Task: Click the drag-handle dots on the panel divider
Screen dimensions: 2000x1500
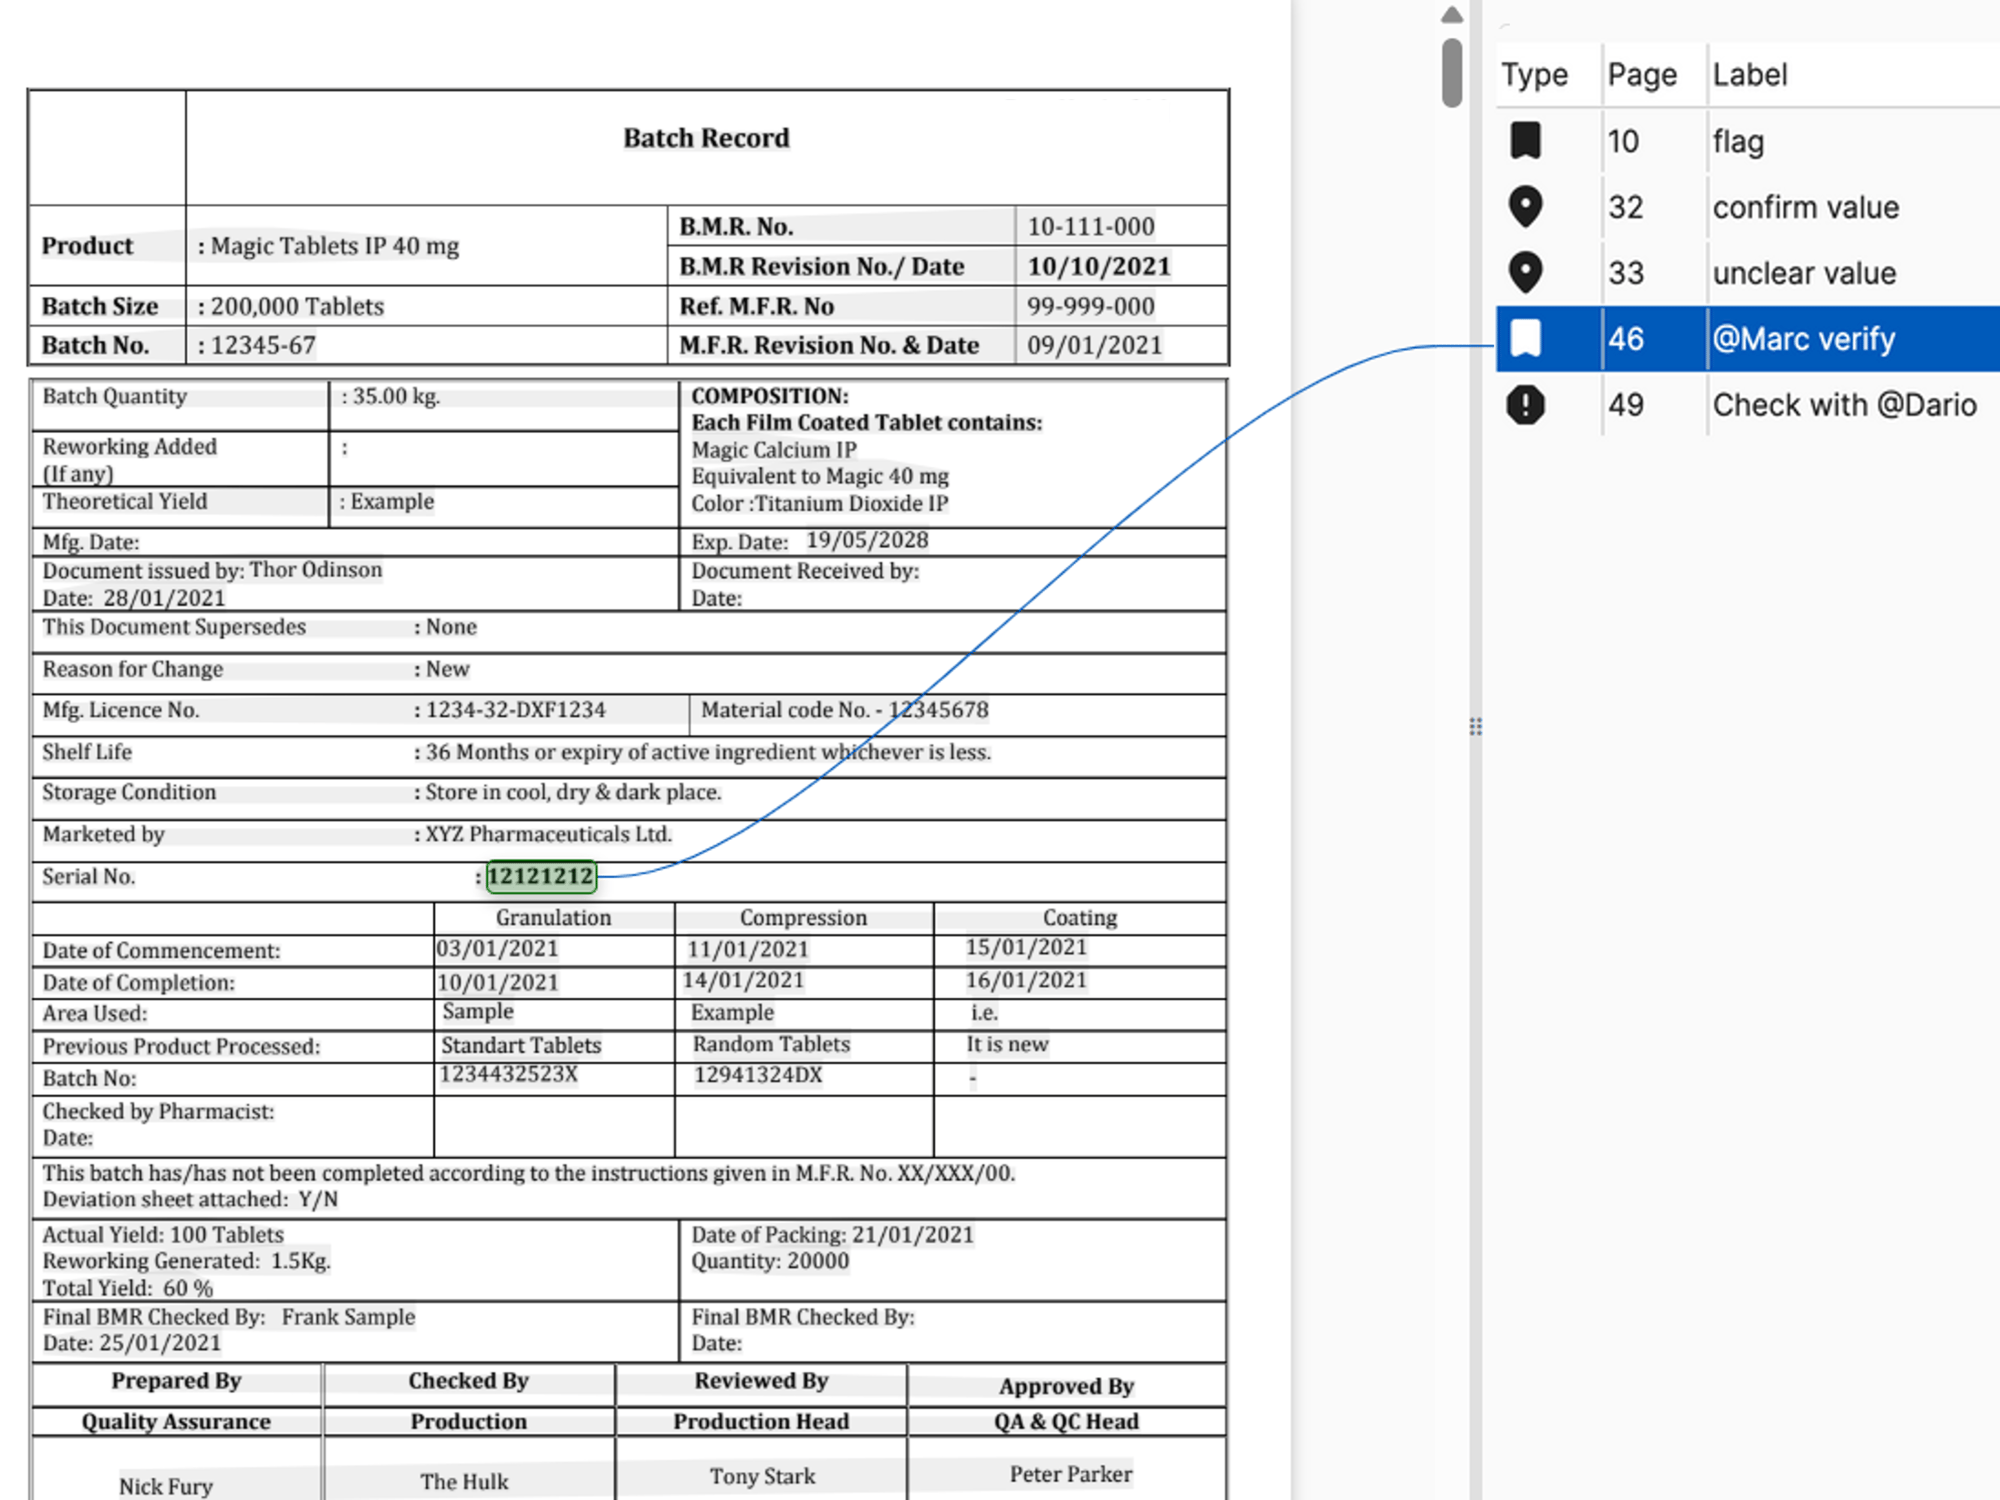Action: 1476,726
